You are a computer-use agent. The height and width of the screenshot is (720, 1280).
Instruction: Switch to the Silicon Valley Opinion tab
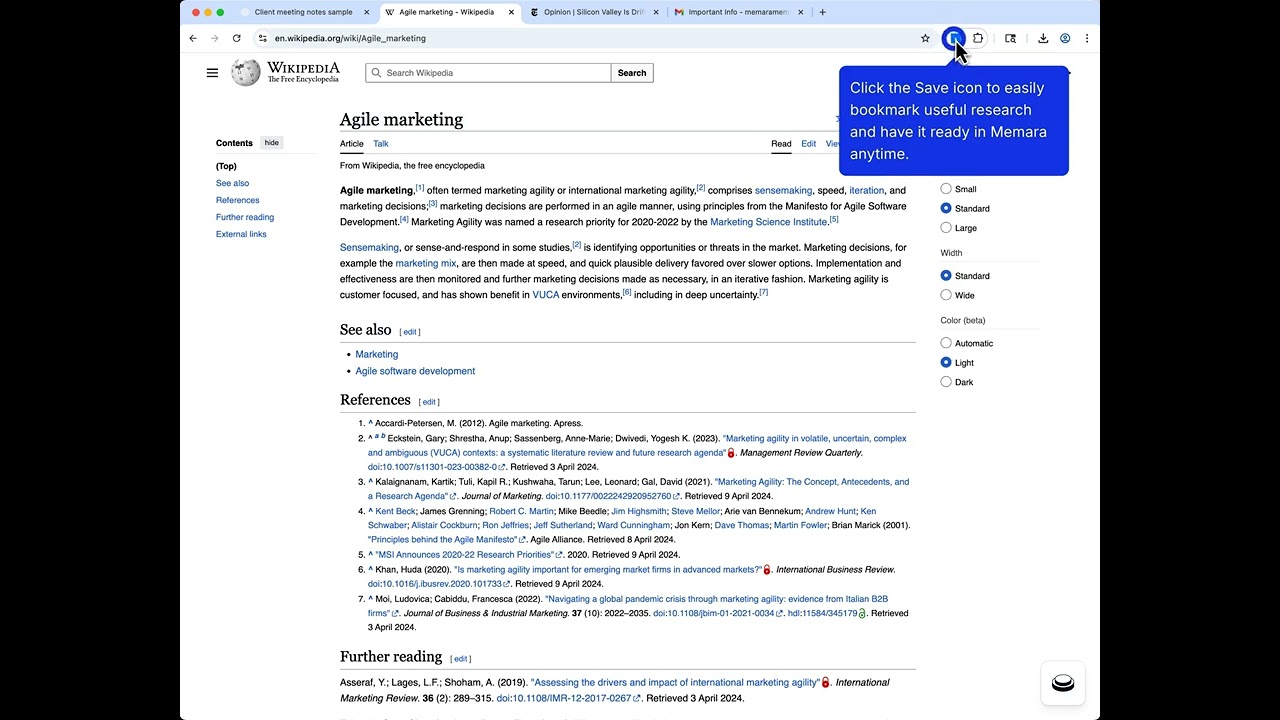point(594,12)
